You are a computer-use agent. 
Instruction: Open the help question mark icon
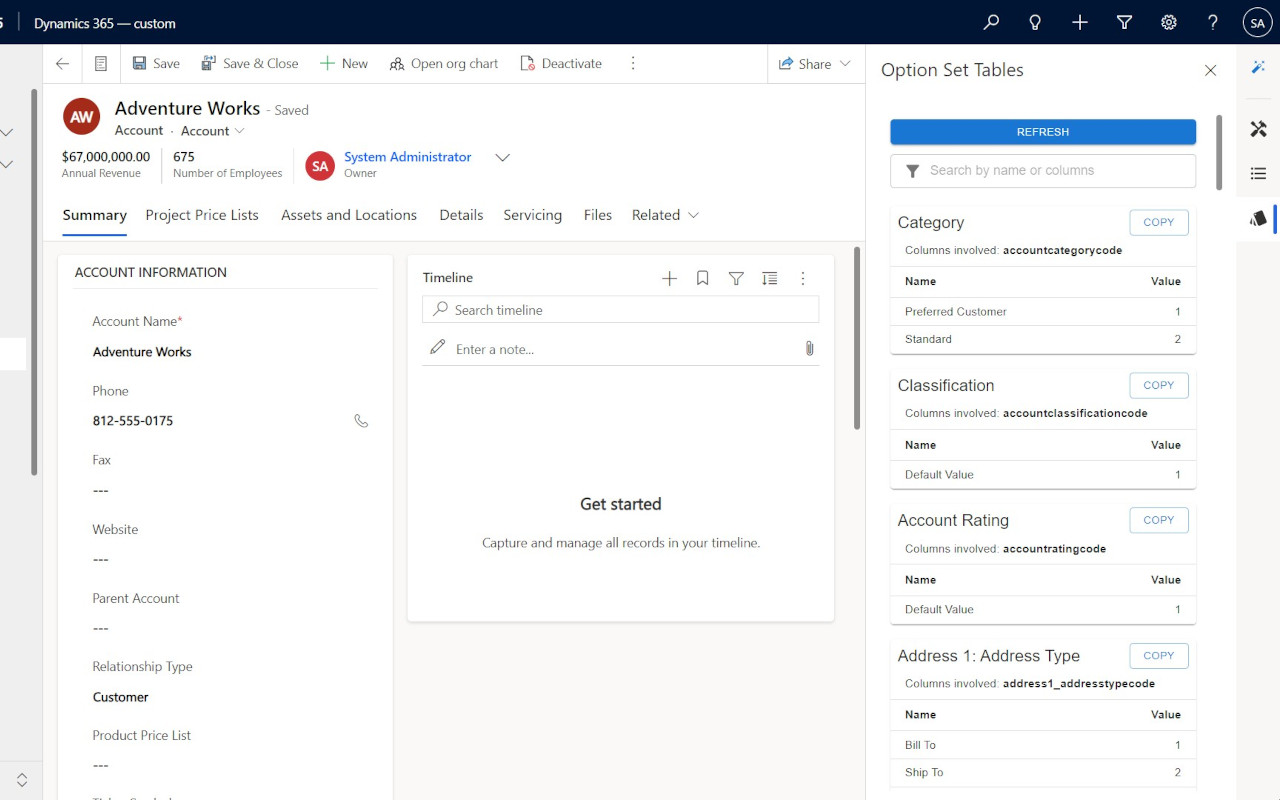(x=1213, y=22)
